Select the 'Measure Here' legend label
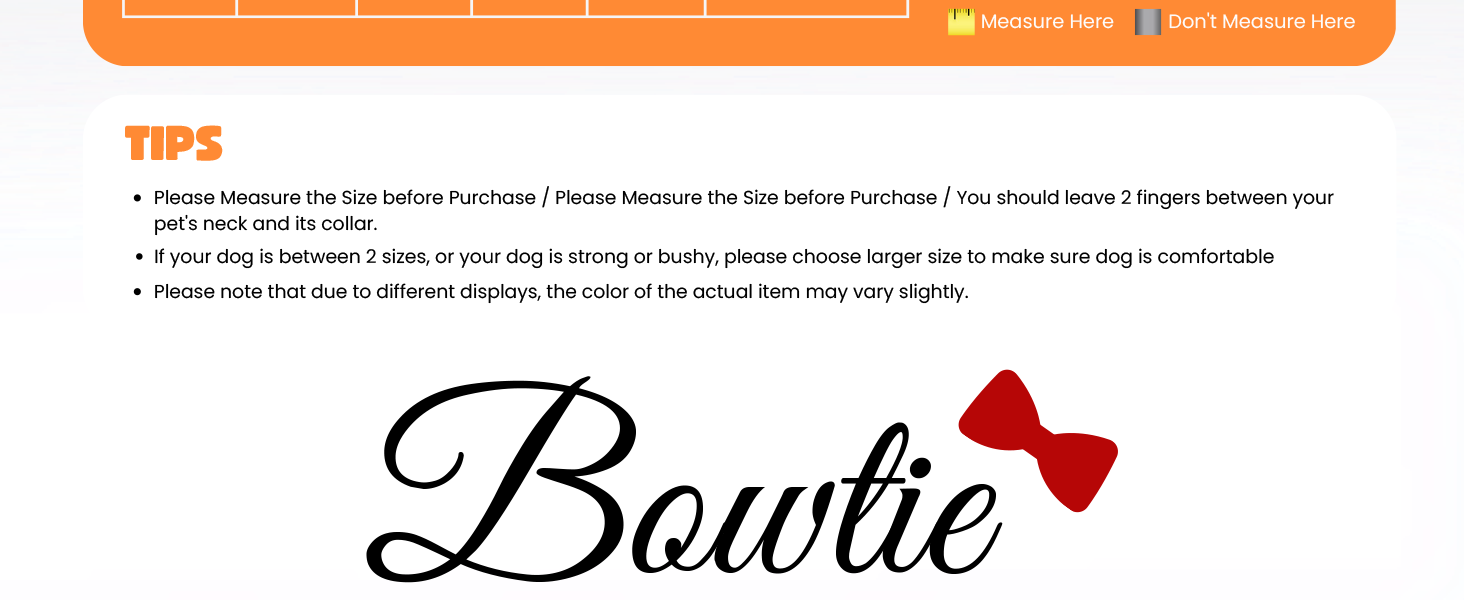The width and height of the screenshot is (1464, 600). click(1046, 22)
